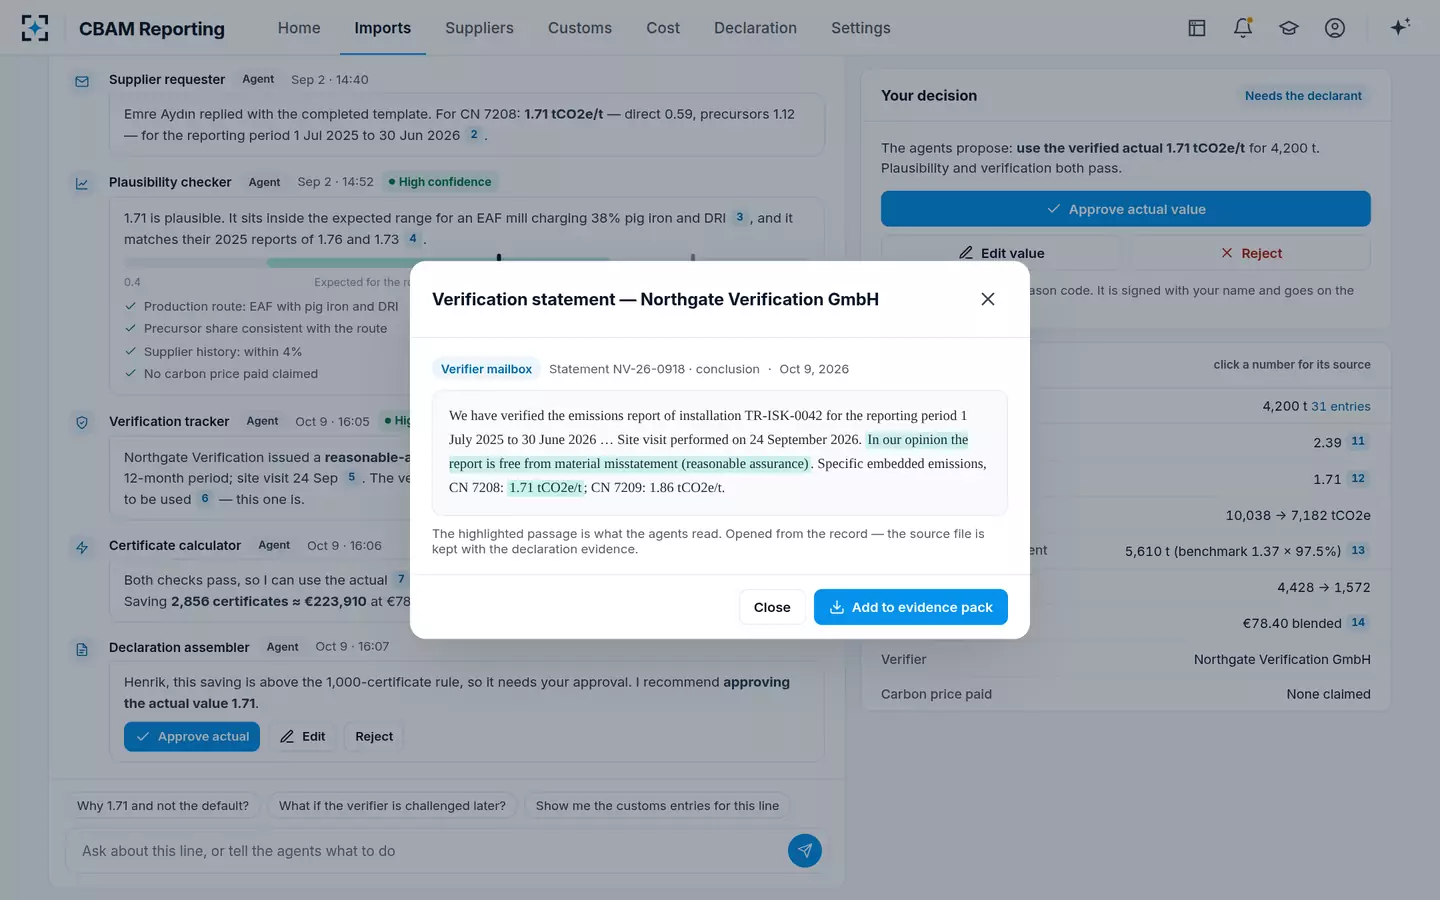Click Approve actual in Declaration assembler
The height and width of the screenshot is (900, 1440).
192,737
